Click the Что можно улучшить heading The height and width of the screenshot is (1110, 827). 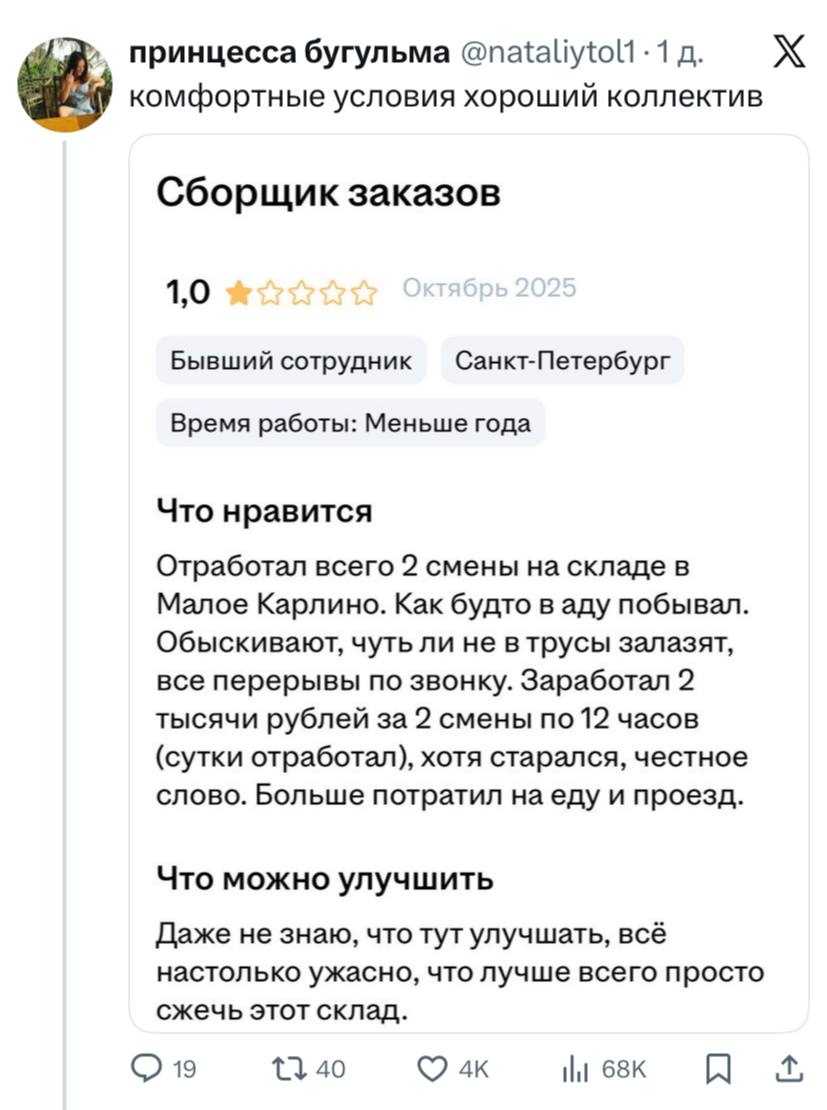pyautogui.click(x=325, y=879)
